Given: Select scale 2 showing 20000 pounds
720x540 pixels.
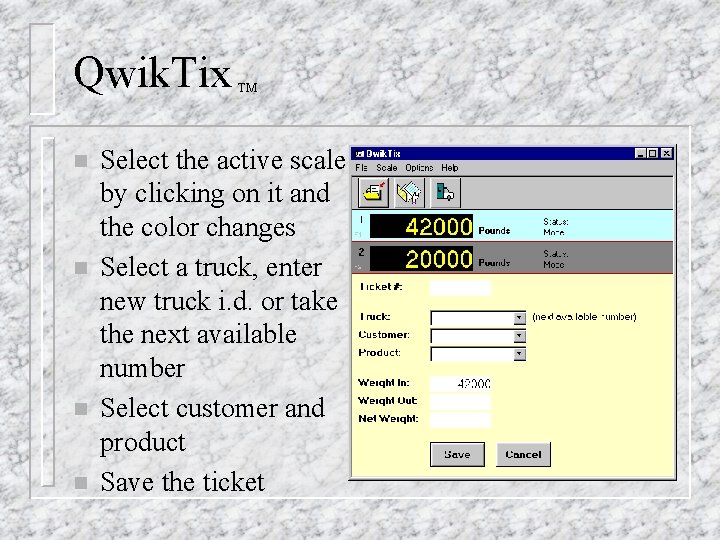Looking at the screenshot, I should tap(512, 258).
